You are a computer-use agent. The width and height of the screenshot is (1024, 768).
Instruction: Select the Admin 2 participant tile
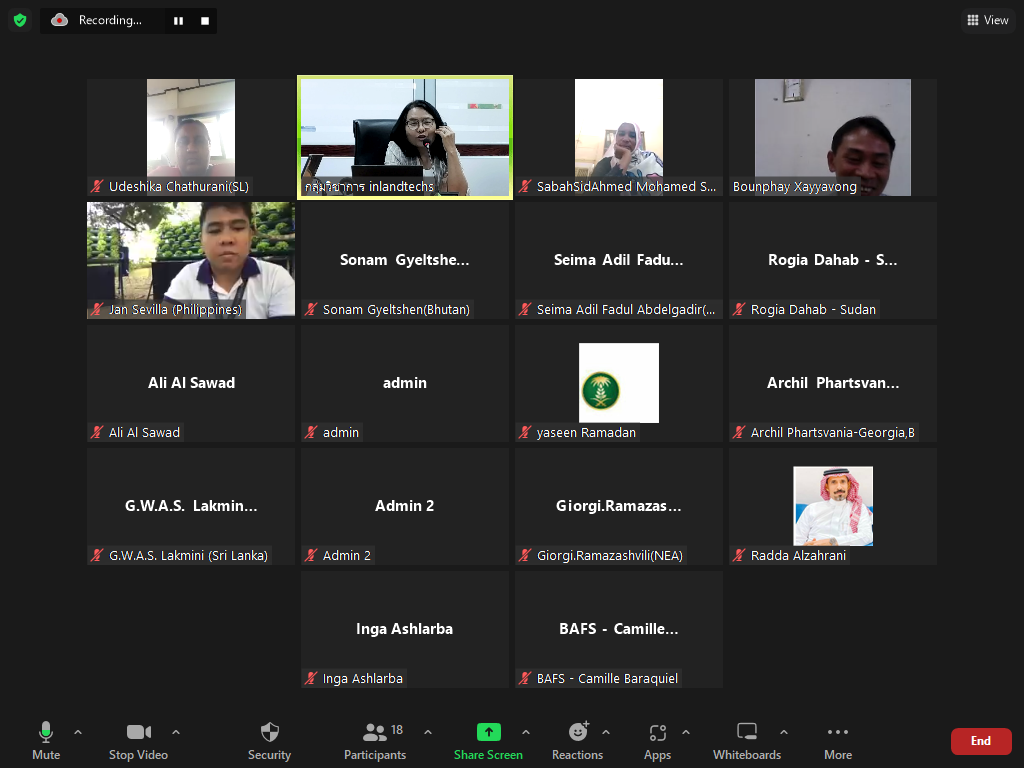(x=405, y=506)
